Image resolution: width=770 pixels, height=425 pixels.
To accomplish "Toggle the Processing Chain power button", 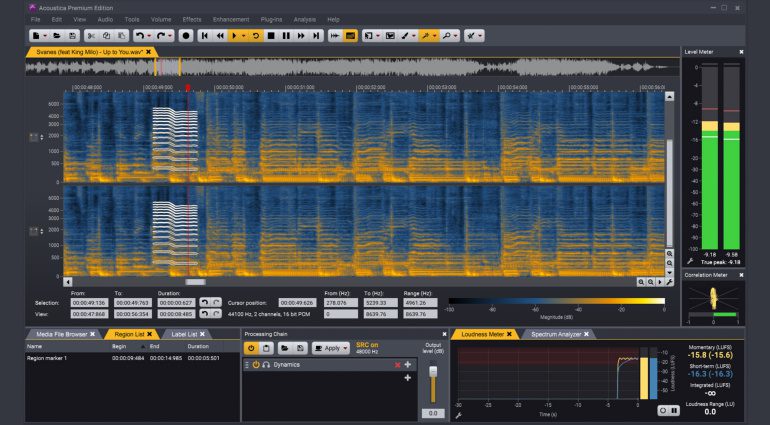I will click(x=251, y=348).
